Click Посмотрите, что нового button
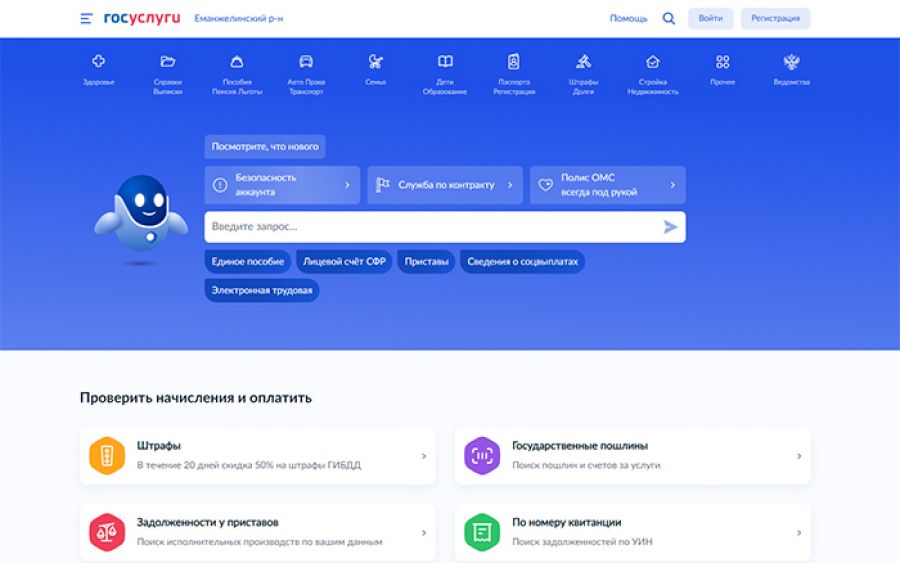This screenshot has height=563, width=900. click(x=265, y=146)
